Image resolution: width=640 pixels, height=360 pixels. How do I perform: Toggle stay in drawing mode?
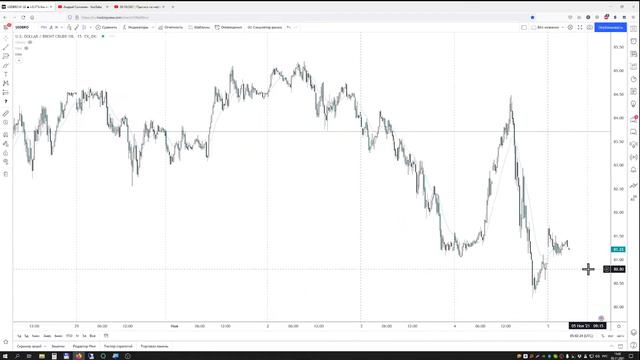6,144
